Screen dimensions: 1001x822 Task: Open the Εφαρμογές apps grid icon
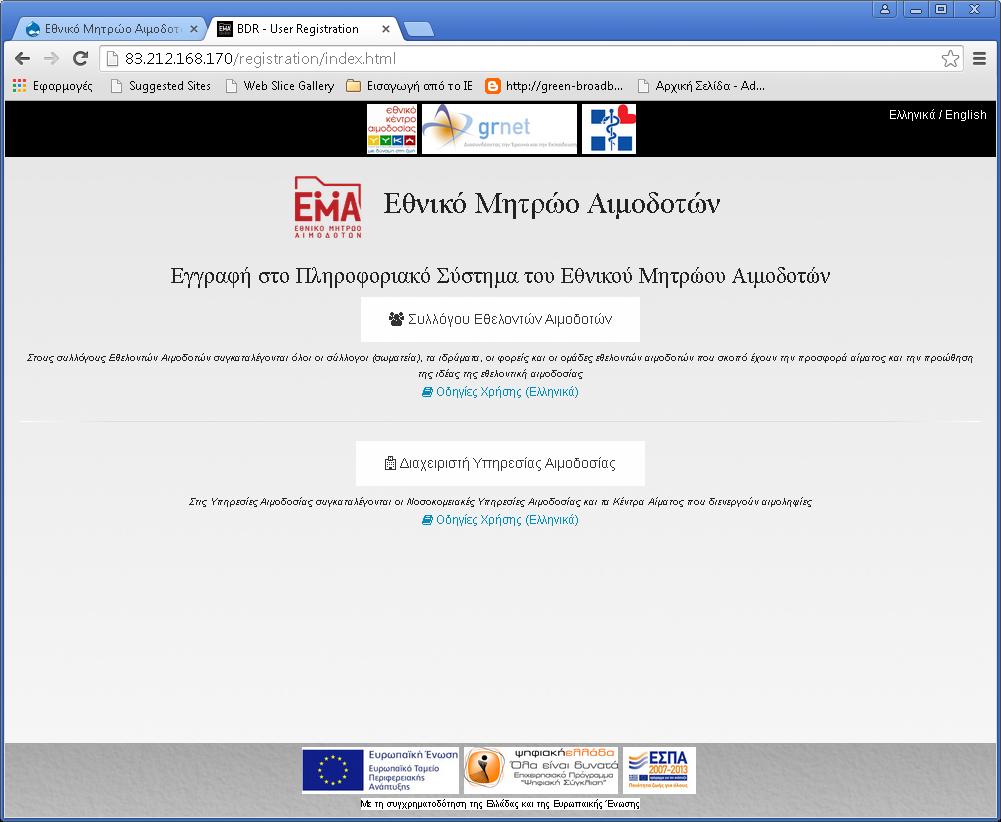pyautogui.click(x=20, y=86)
